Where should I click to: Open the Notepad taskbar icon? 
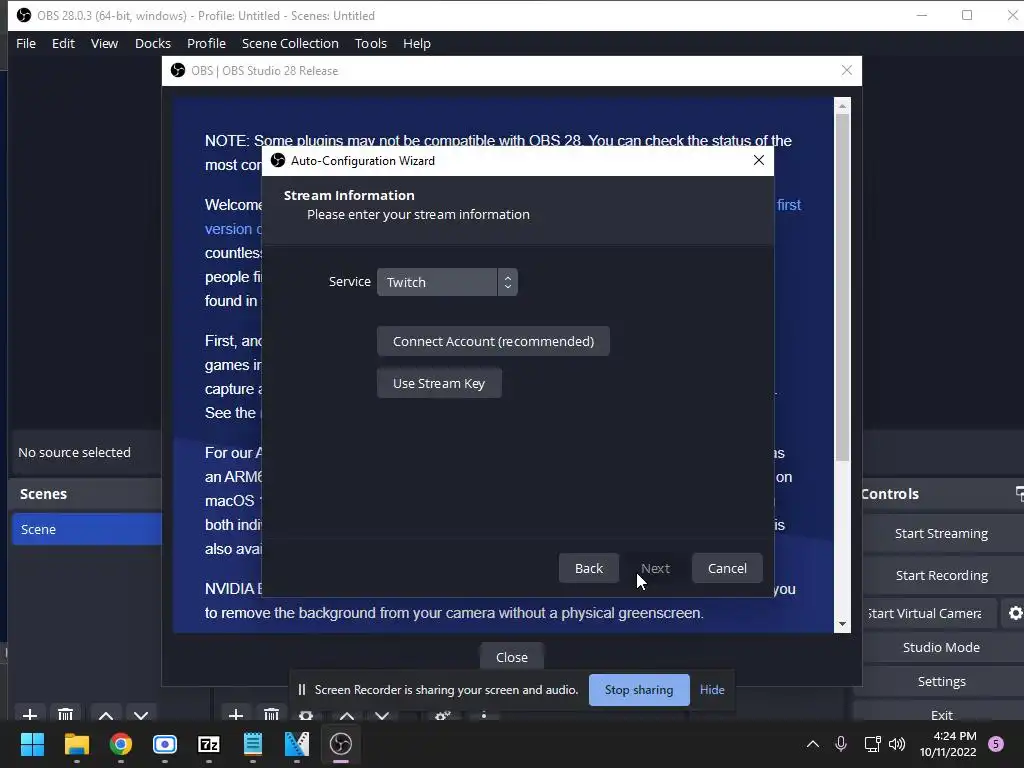[x=253, y=744]
